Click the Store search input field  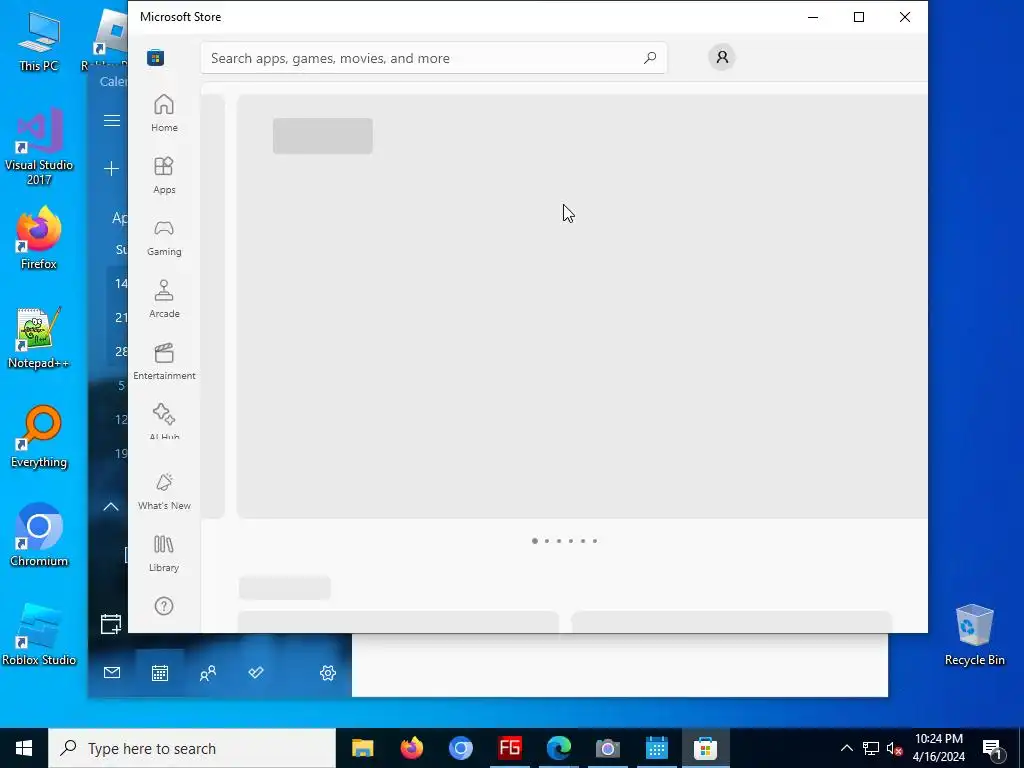pos(434,58)
